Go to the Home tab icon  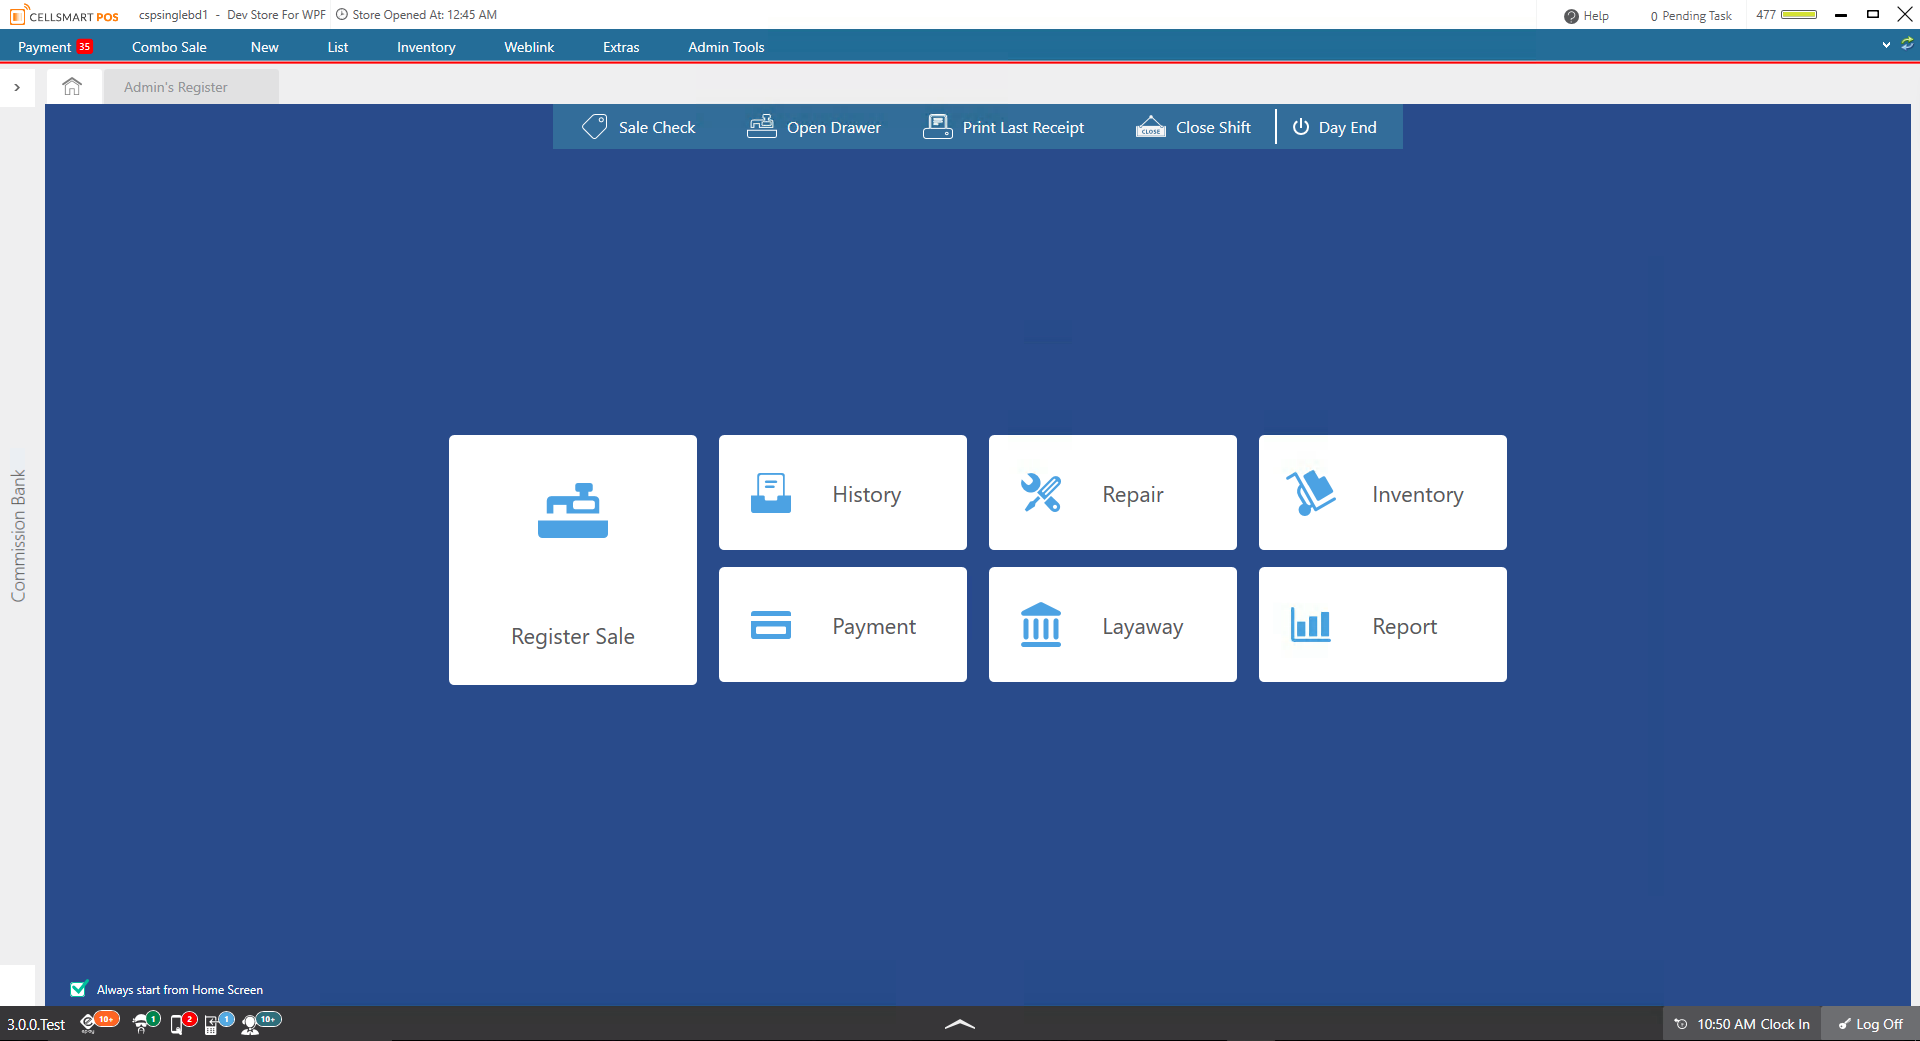pyautogui.click(x=72, y=87)
